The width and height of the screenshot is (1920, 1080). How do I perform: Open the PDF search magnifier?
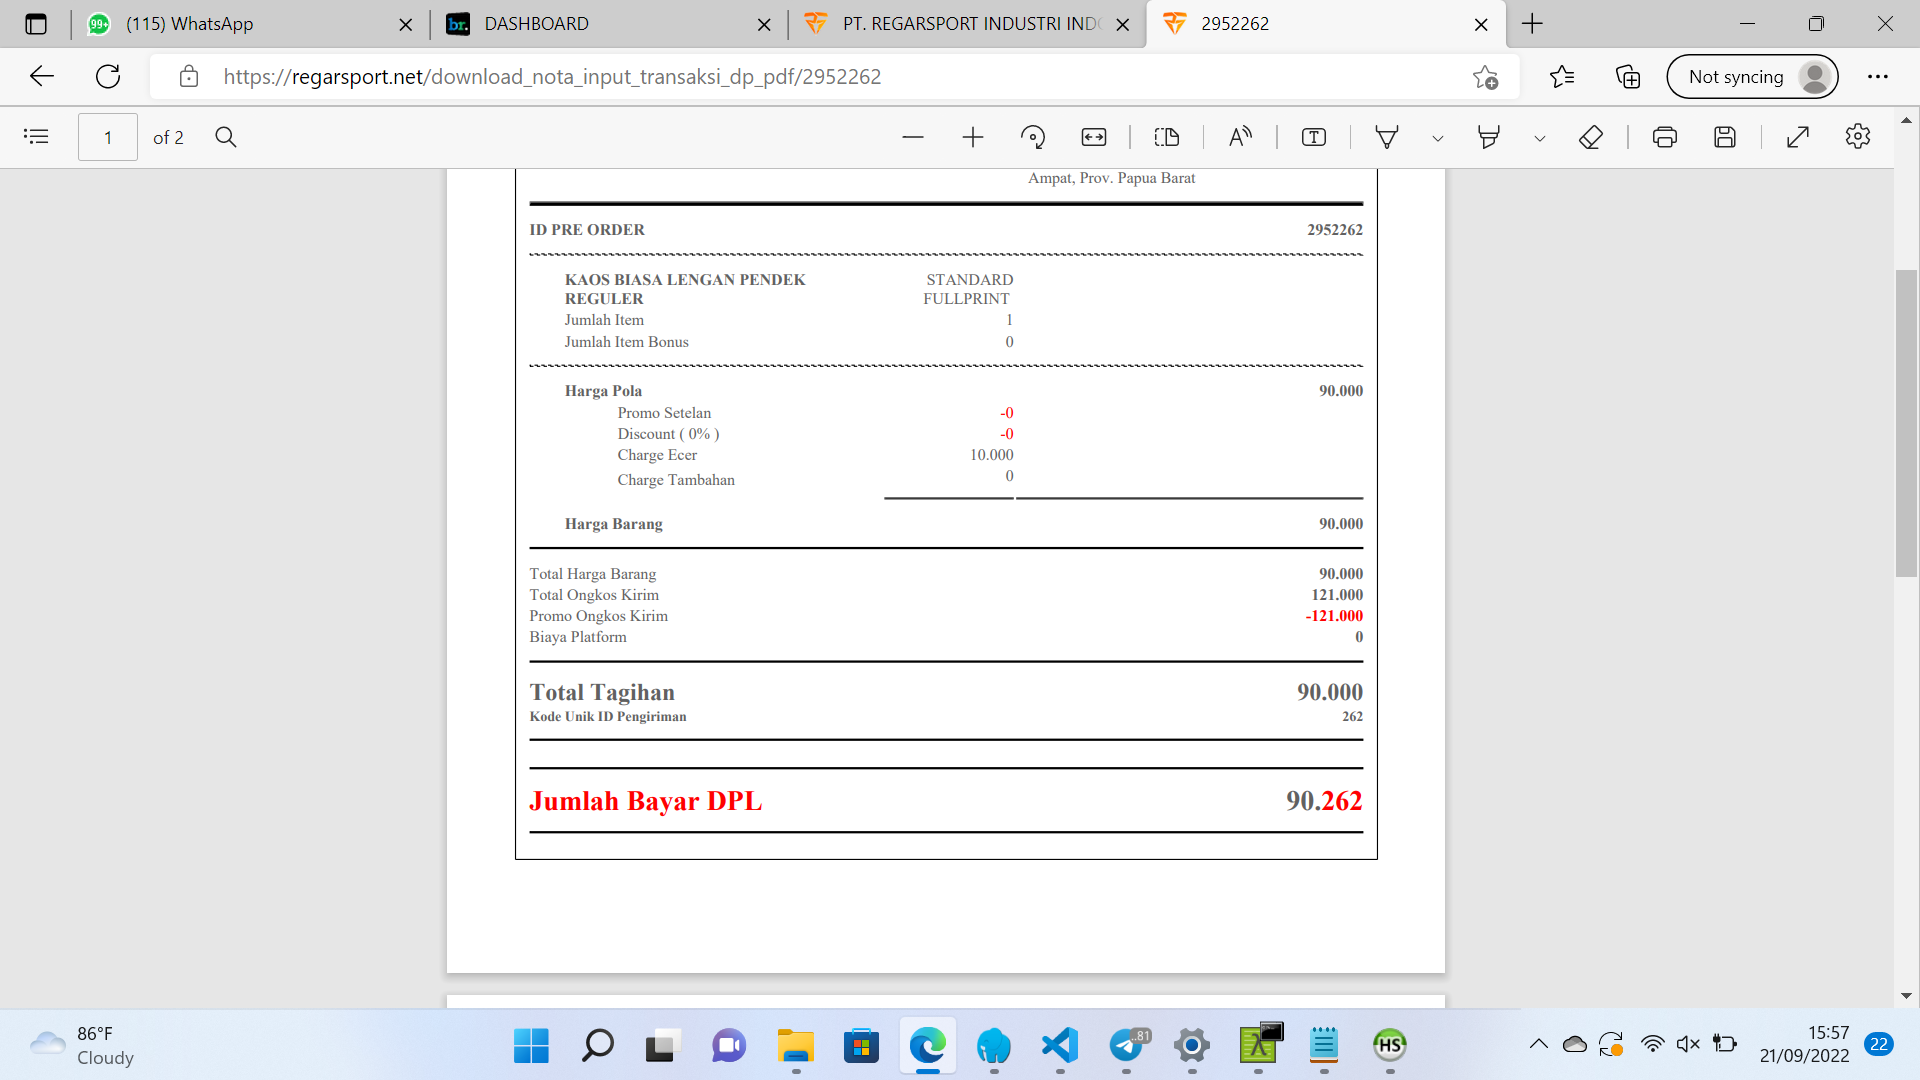coord(226,137)
